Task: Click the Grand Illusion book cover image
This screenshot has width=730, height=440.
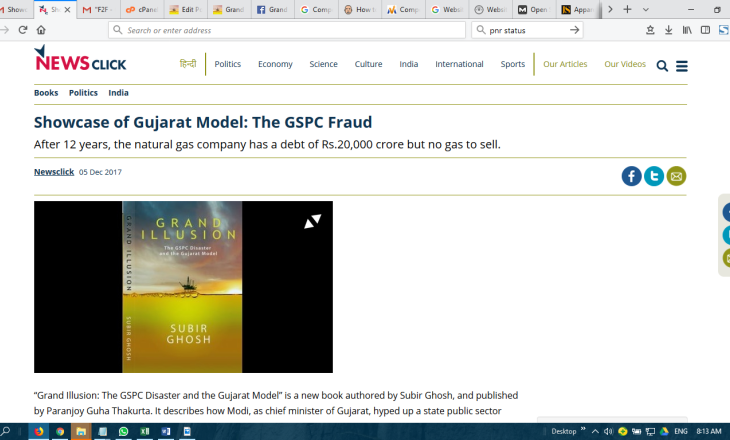Action: click(x=182, y=287)
